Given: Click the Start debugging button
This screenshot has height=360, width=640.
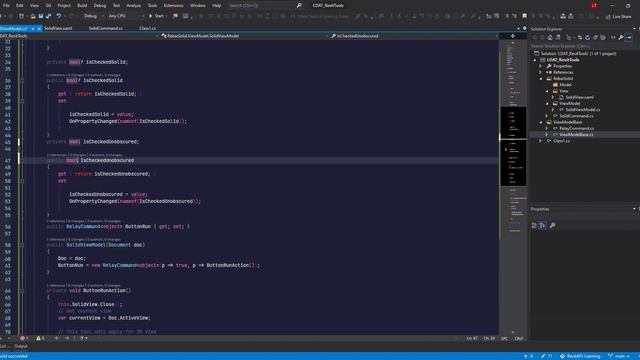Looking at the screenshot, I should (x=156, y=16).
